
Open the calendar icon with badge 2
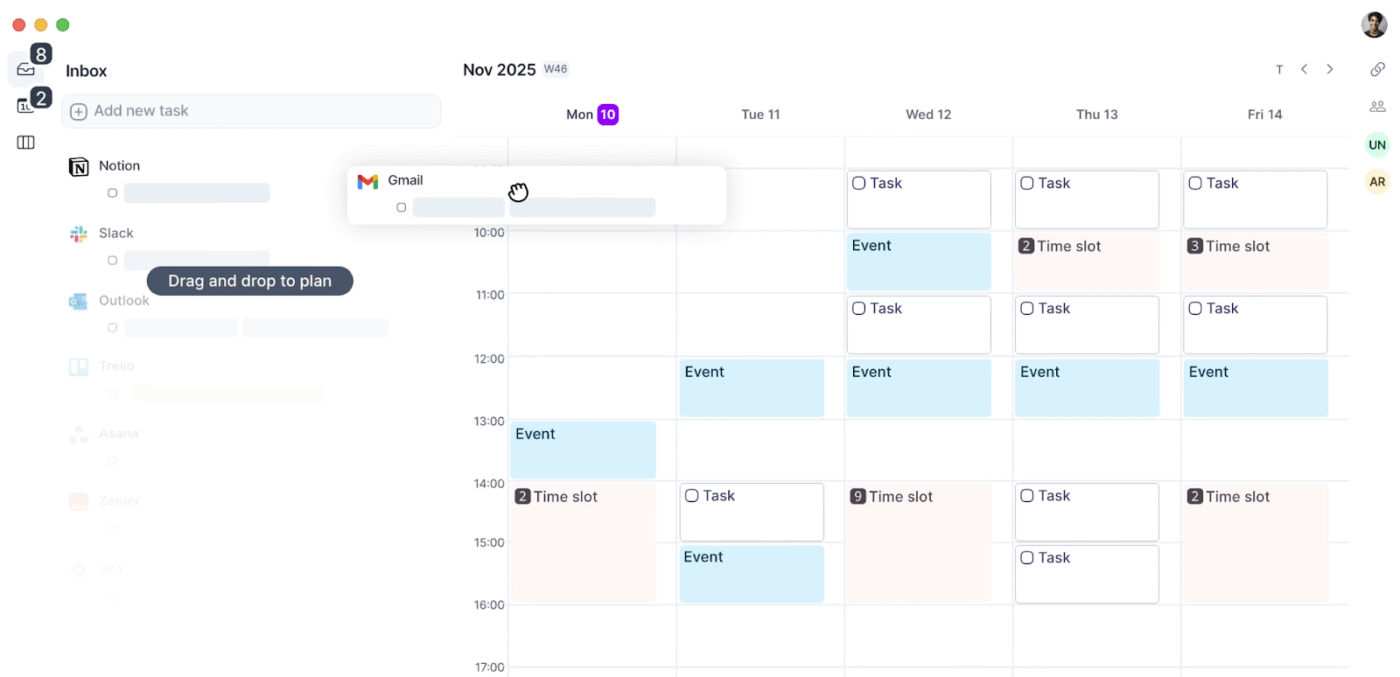click(x=26, y=106)
